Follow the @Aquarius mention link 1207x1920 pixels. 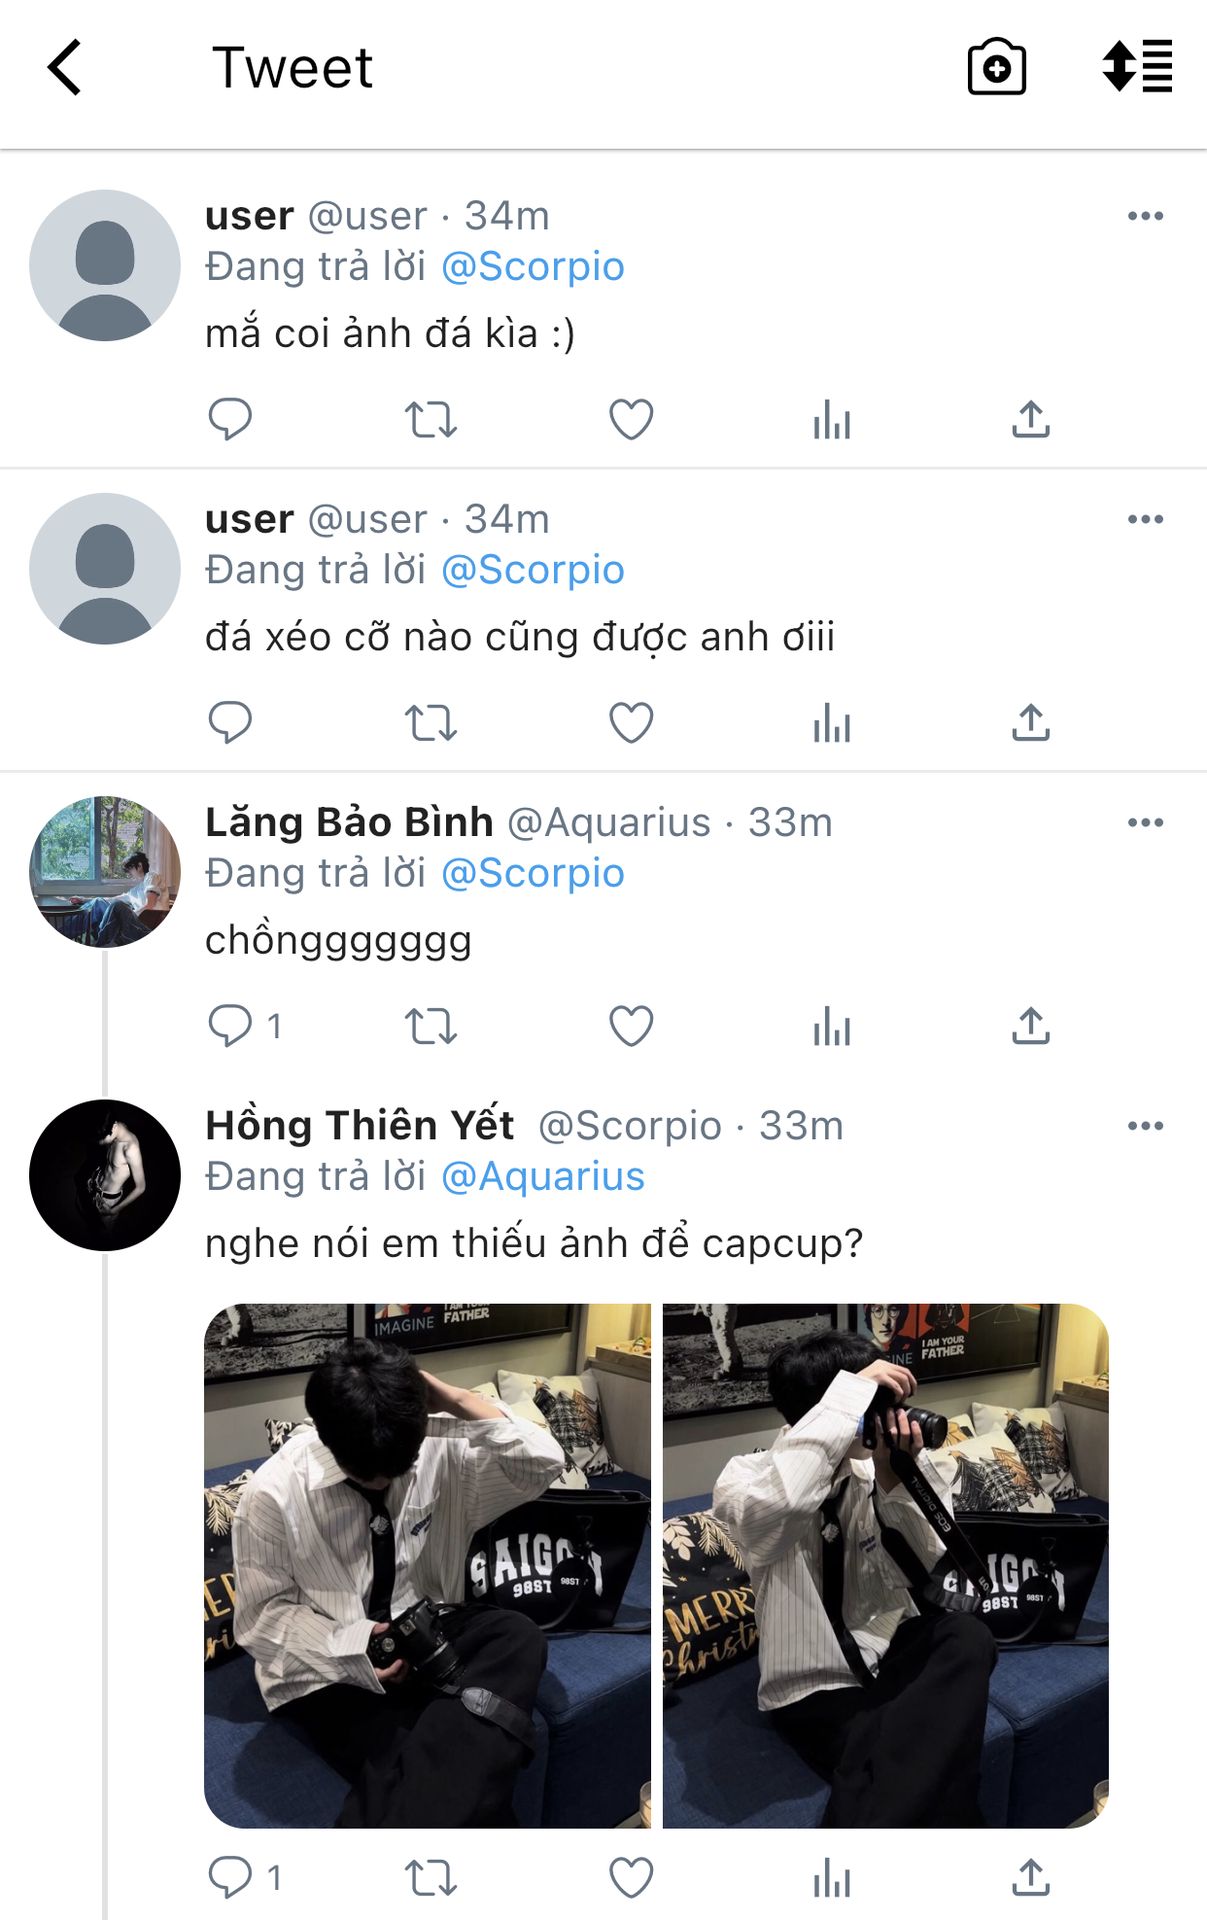pos(543,1177)
